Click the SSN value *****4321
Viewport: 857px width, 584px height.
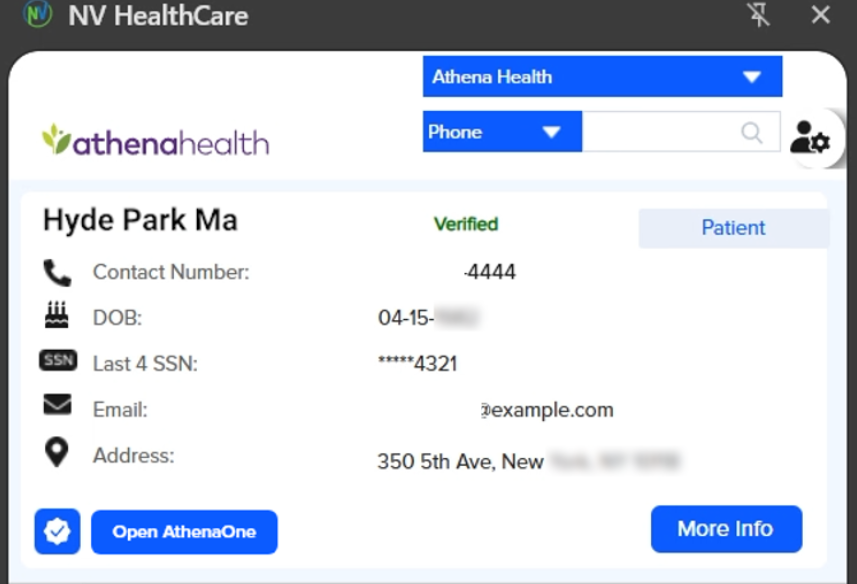point(418,363)
